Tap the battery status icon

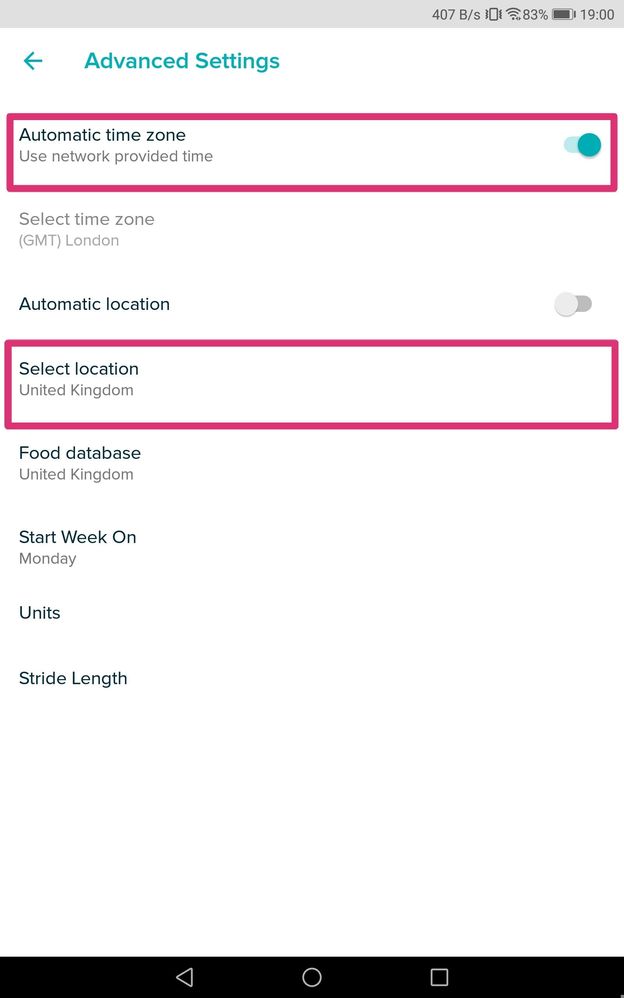564,14
